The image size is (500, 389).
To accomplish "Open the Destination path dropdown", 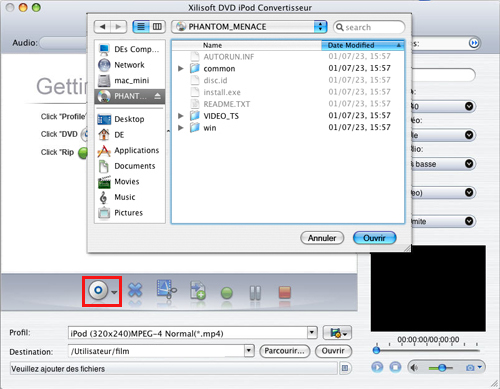I will click(249, 351).
